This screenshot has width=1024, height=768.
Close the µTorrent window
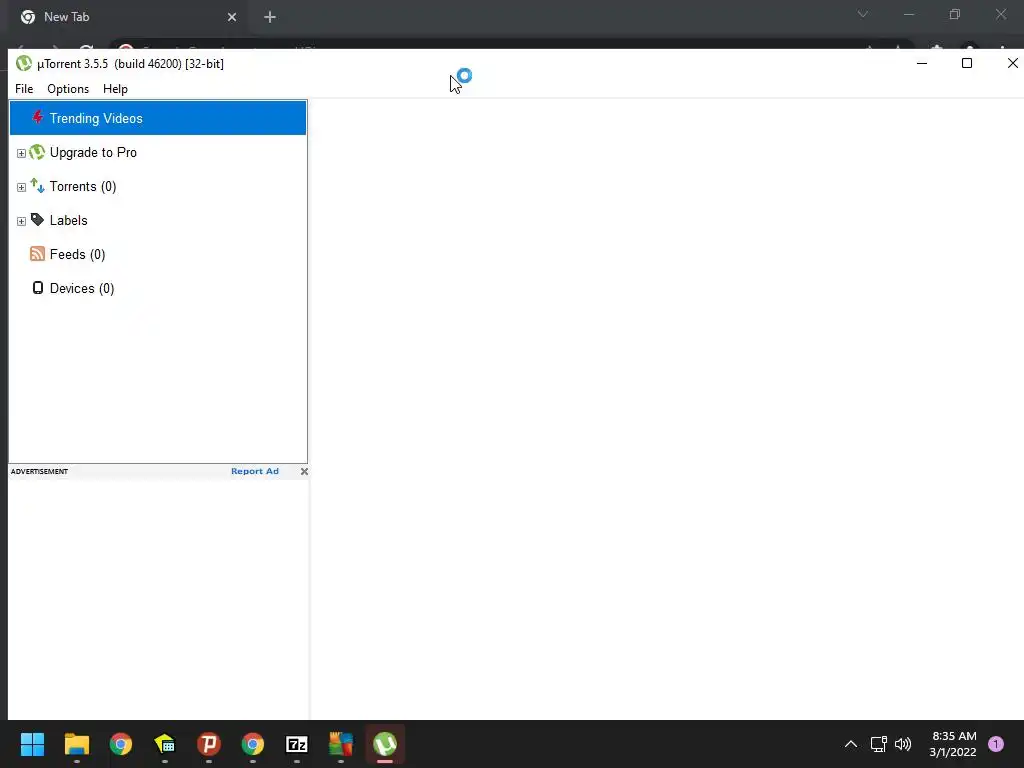(1012, 63)
